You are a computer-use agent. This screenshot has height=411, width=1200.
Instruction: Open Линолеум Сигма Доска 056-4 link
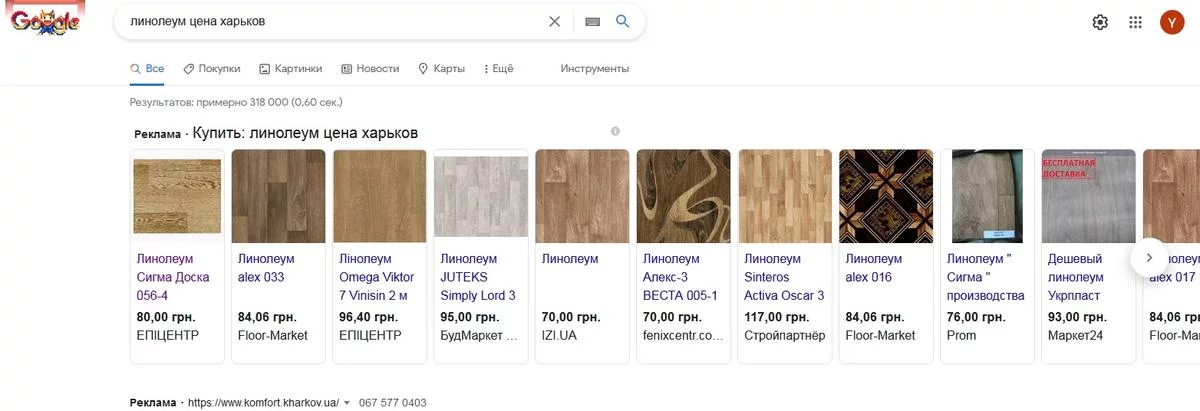pos(173,277)
